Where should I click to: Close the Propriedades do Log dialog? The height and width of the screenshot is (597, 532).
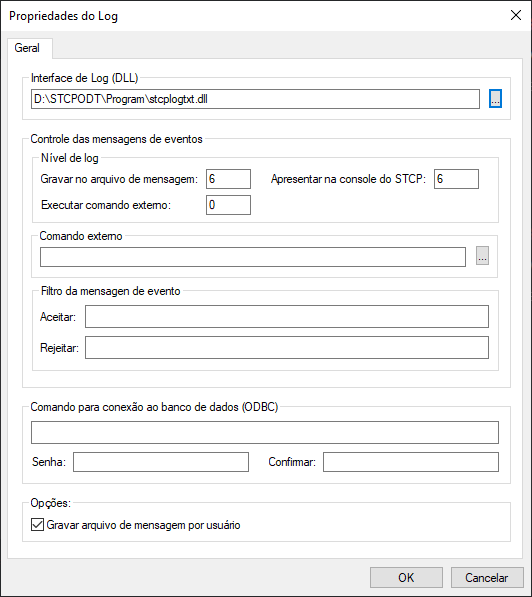coord(516,15)
